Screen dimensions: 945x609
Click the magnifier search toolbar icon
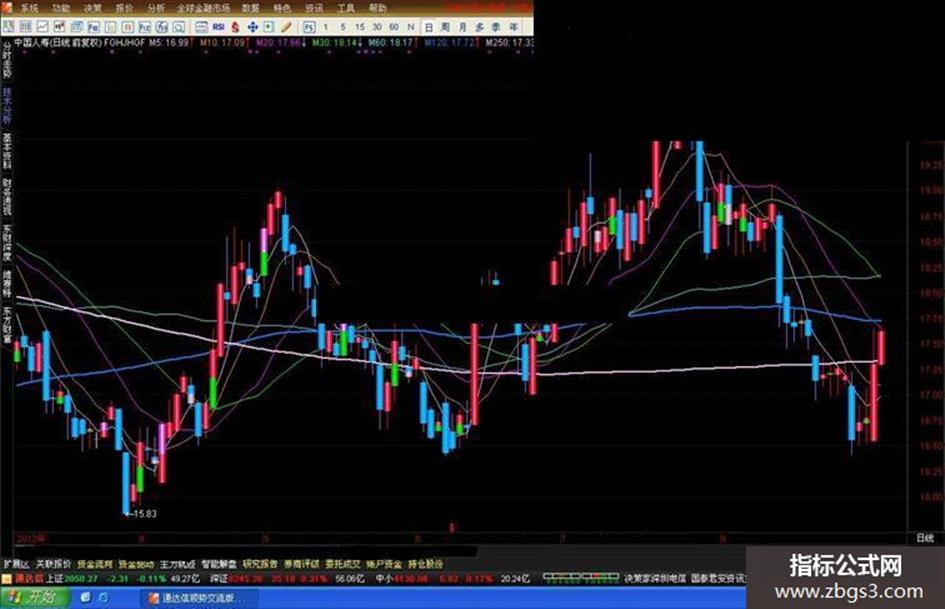[179, 27]
